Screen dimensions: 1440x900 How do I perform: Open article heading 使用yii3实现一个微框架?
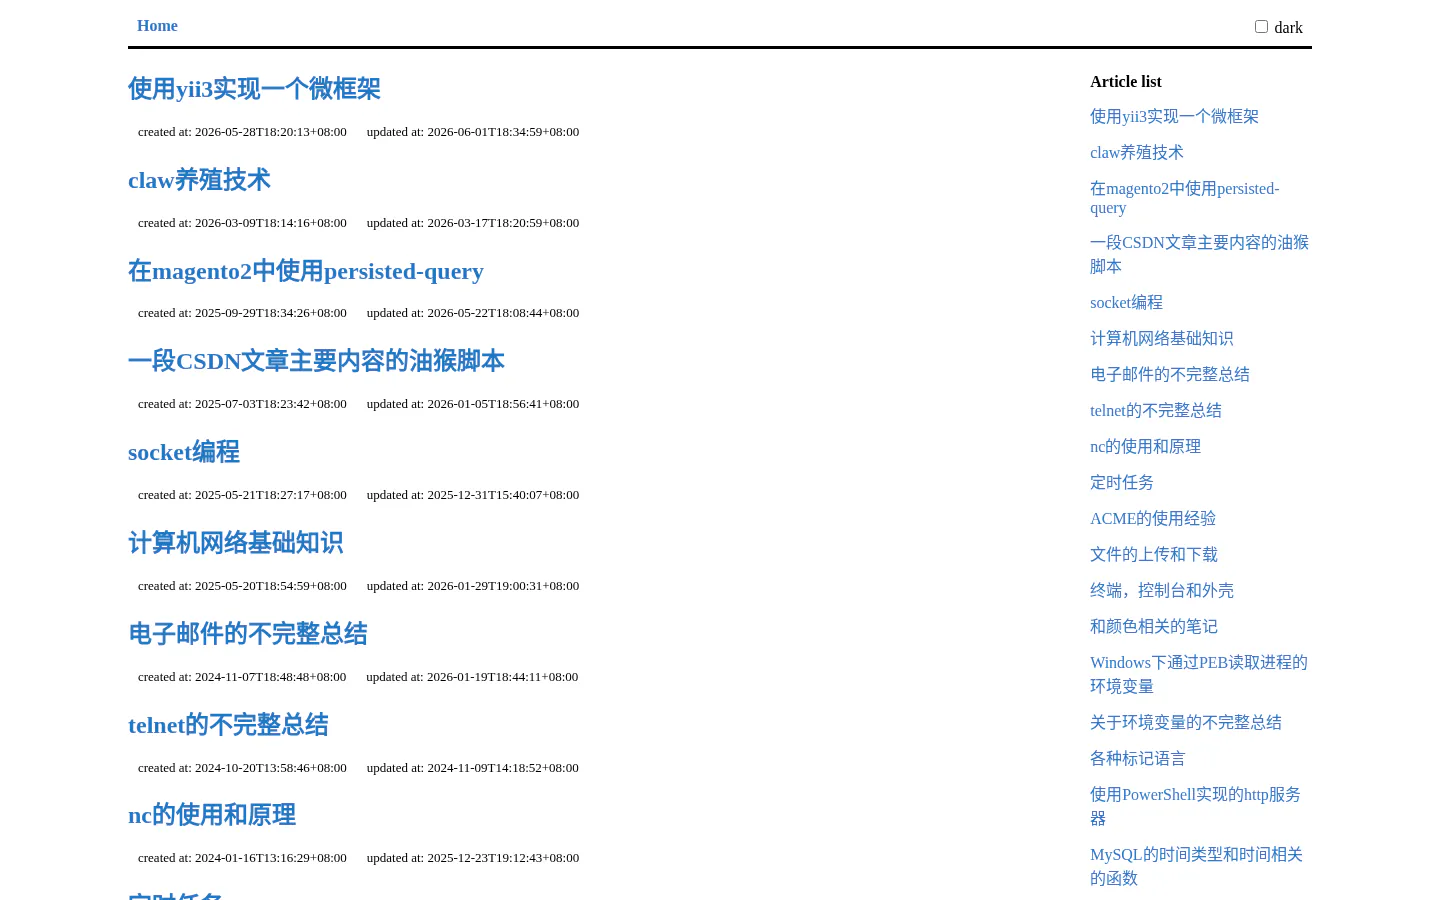click(x=254, y=89)
